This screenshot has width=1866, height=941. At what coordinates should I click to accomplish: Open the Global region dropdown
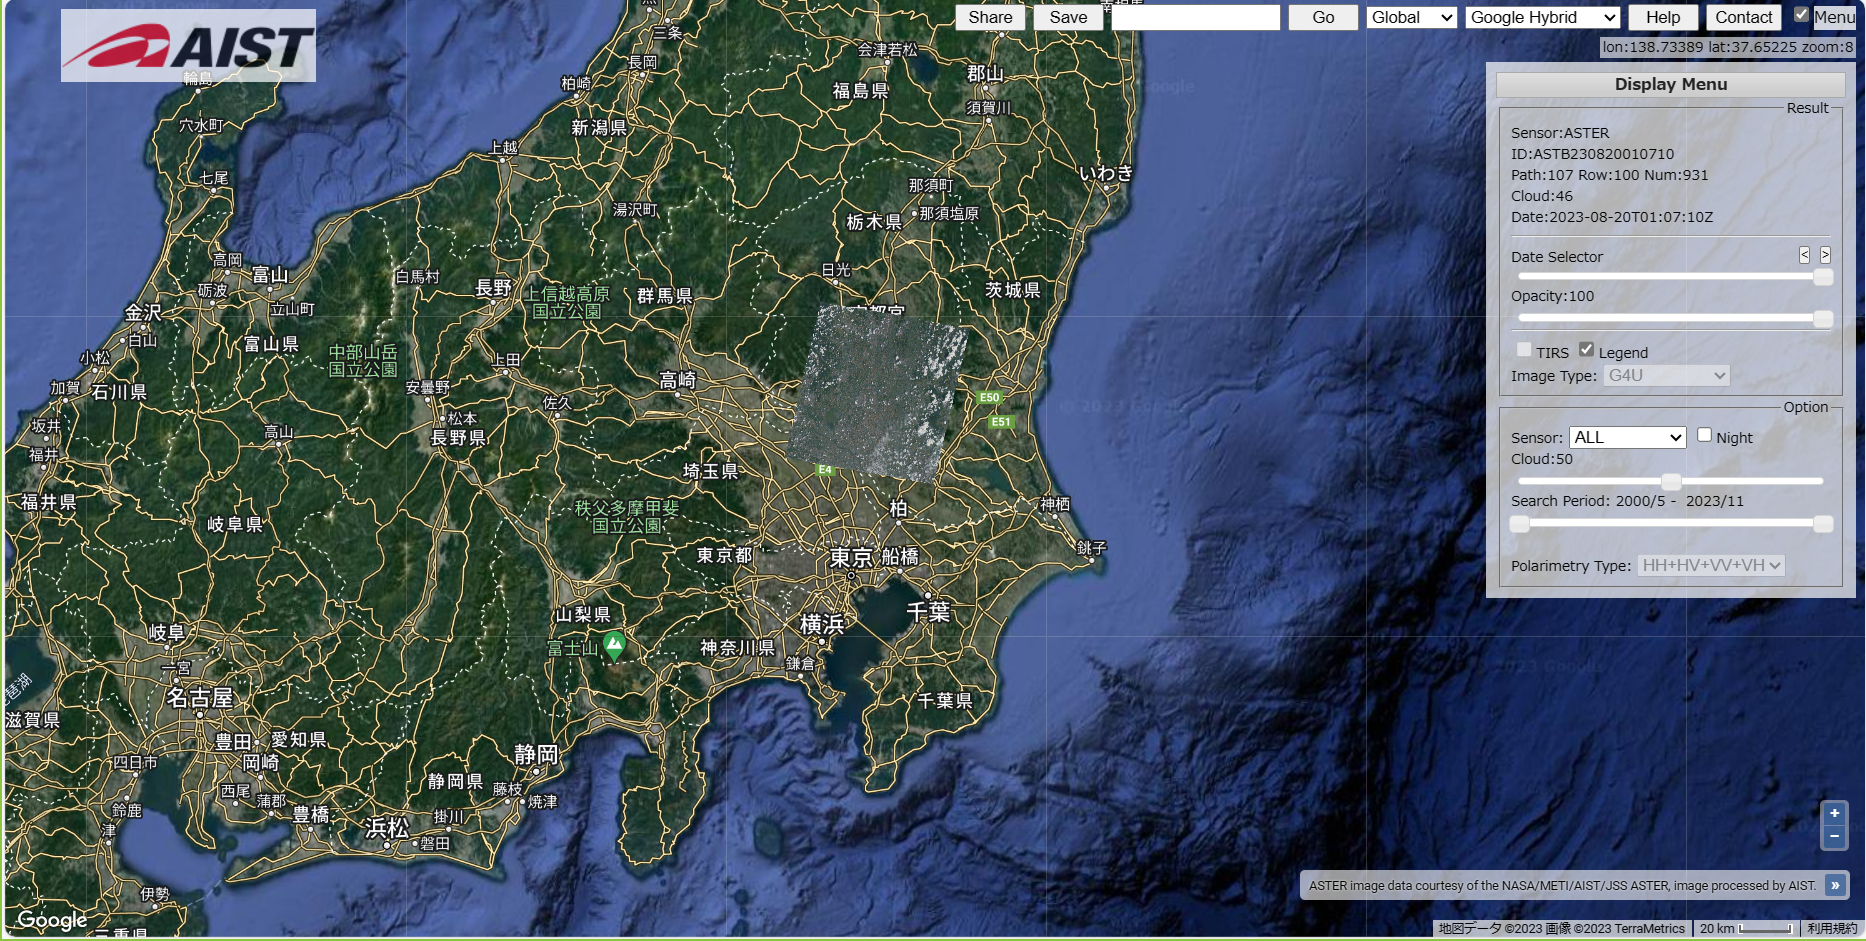coord(1410,17)
